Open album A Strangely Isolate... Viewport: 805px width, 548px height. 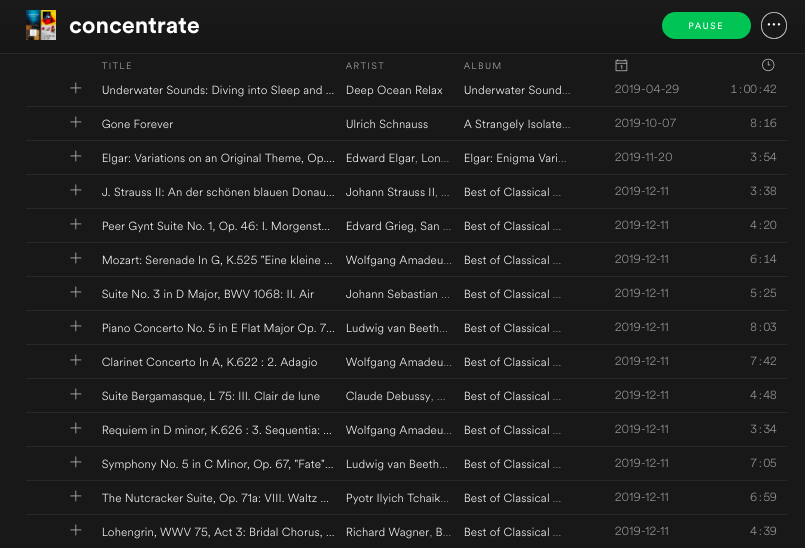tap(517, 124)
